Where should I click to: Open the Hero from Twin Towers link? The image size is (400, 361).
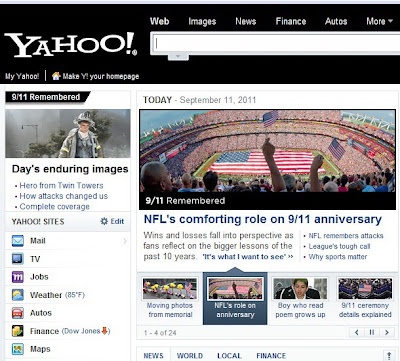pyautogui.click(x=61, y=185)
